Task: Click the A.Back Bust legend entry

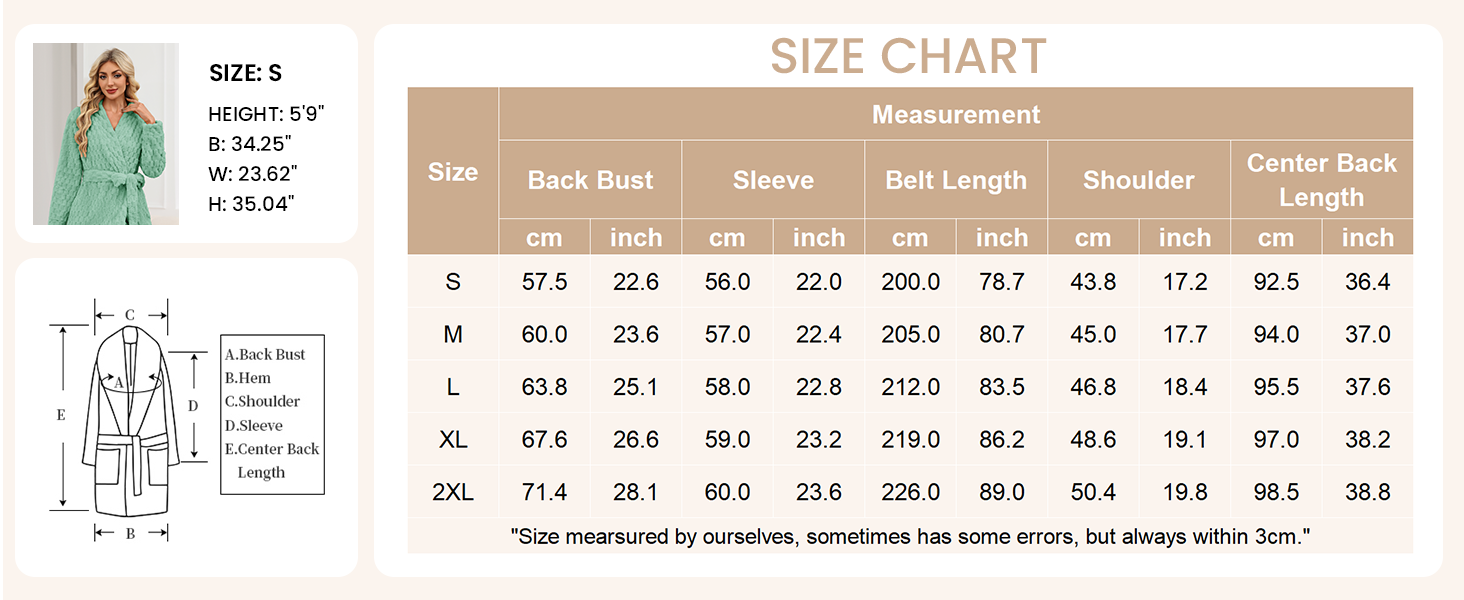Action: point(265,354)
